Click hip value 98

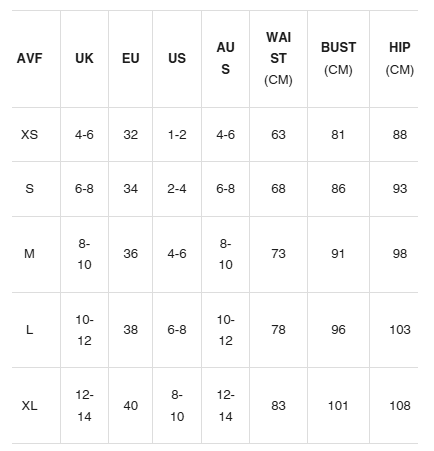coord(400,254)
